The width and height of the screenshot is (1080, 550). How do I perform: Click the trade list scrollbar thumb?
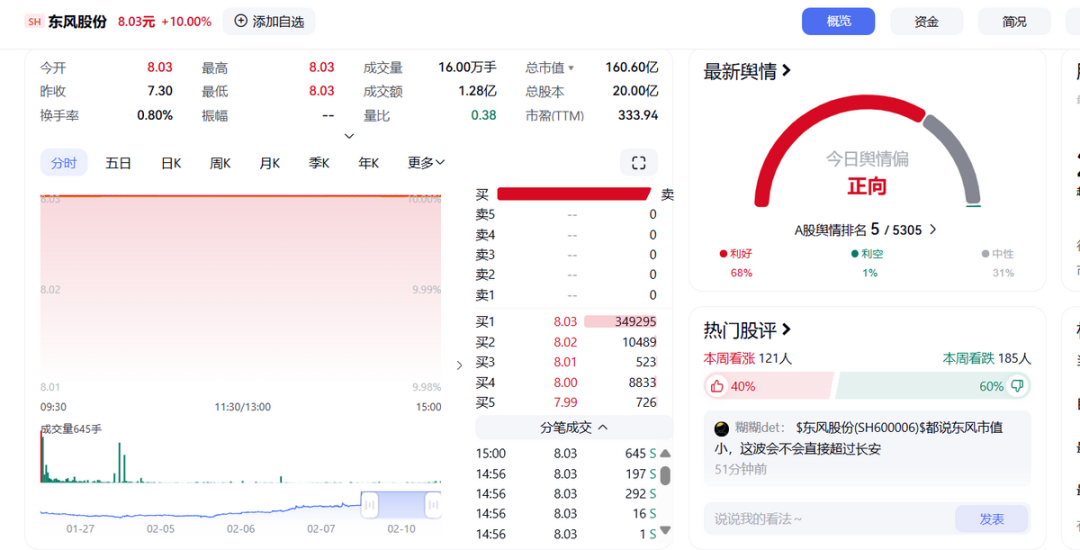[x=665, y=476]
